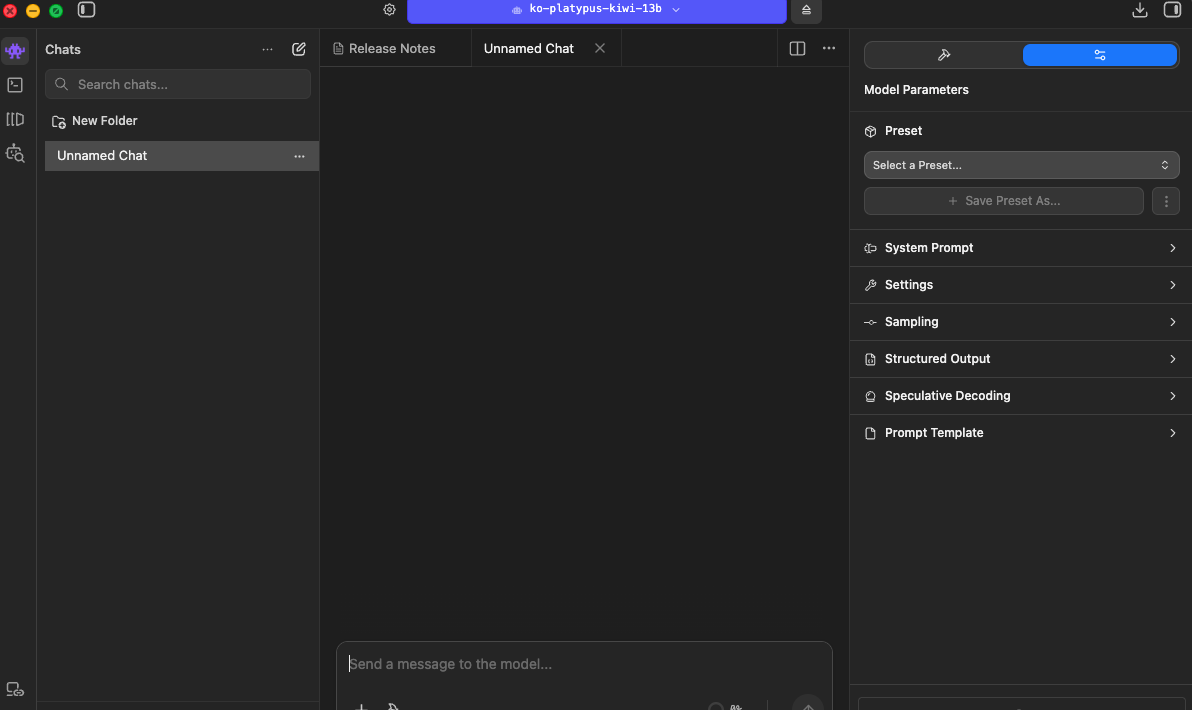Image resolution: width=1192 pixels, height=710 pixels.
Task: Click the Search chats field
Action: point(178,84)
